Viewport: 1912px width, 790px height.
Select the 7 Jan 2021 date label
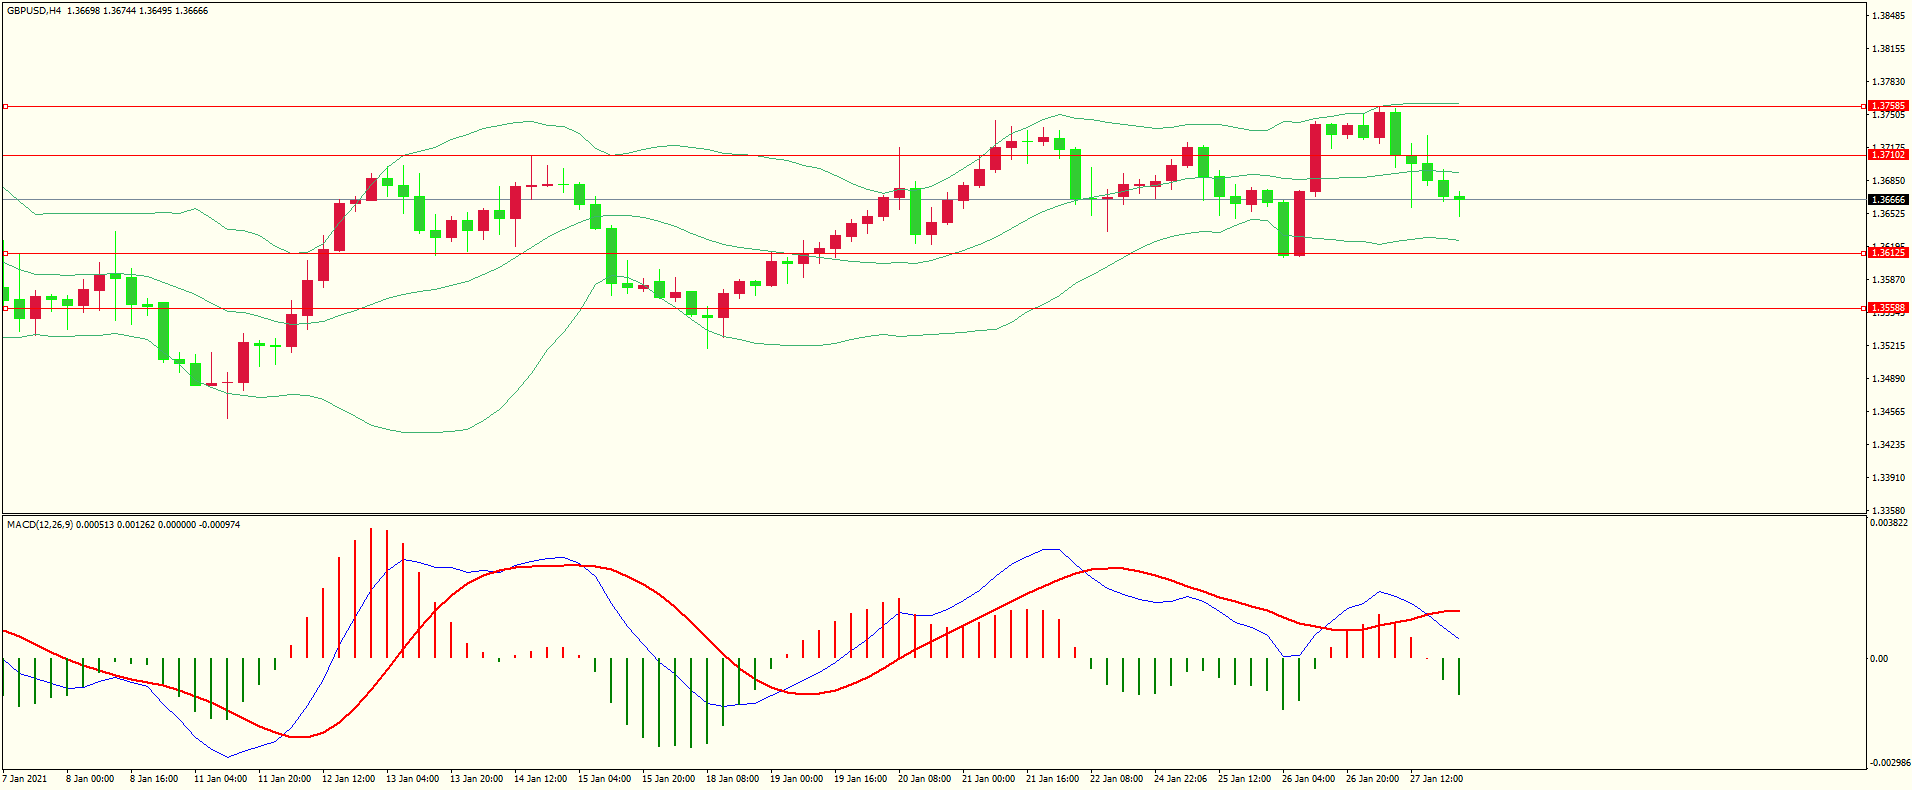[25, 778]
